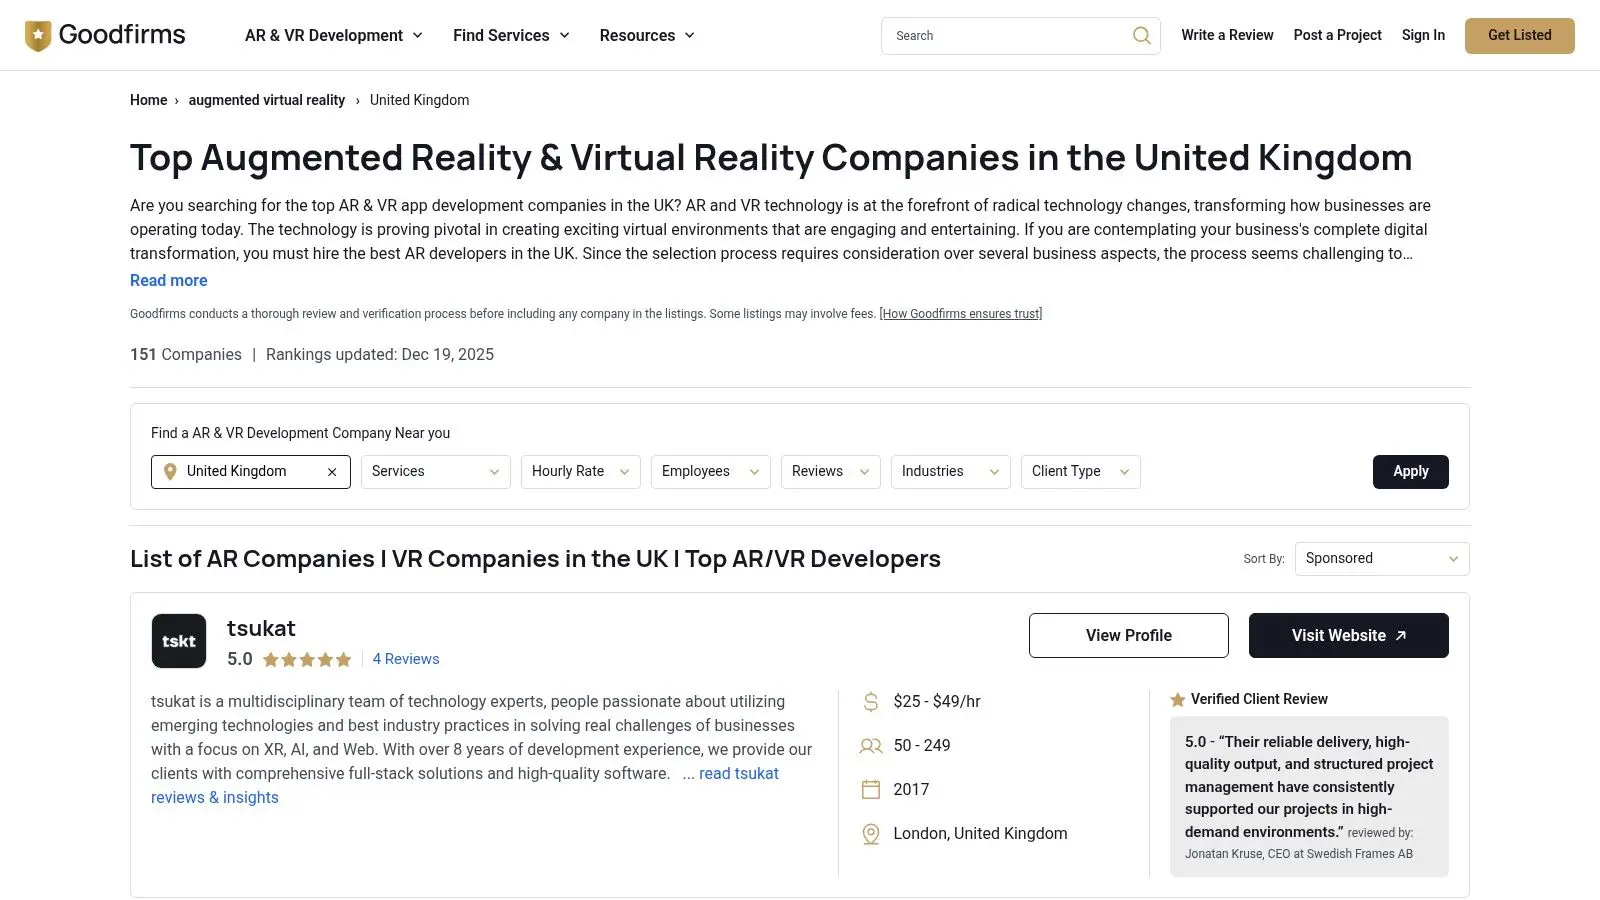Click the calendar founded-year icon
The image size is (1600, 900).
coord(871,790)
